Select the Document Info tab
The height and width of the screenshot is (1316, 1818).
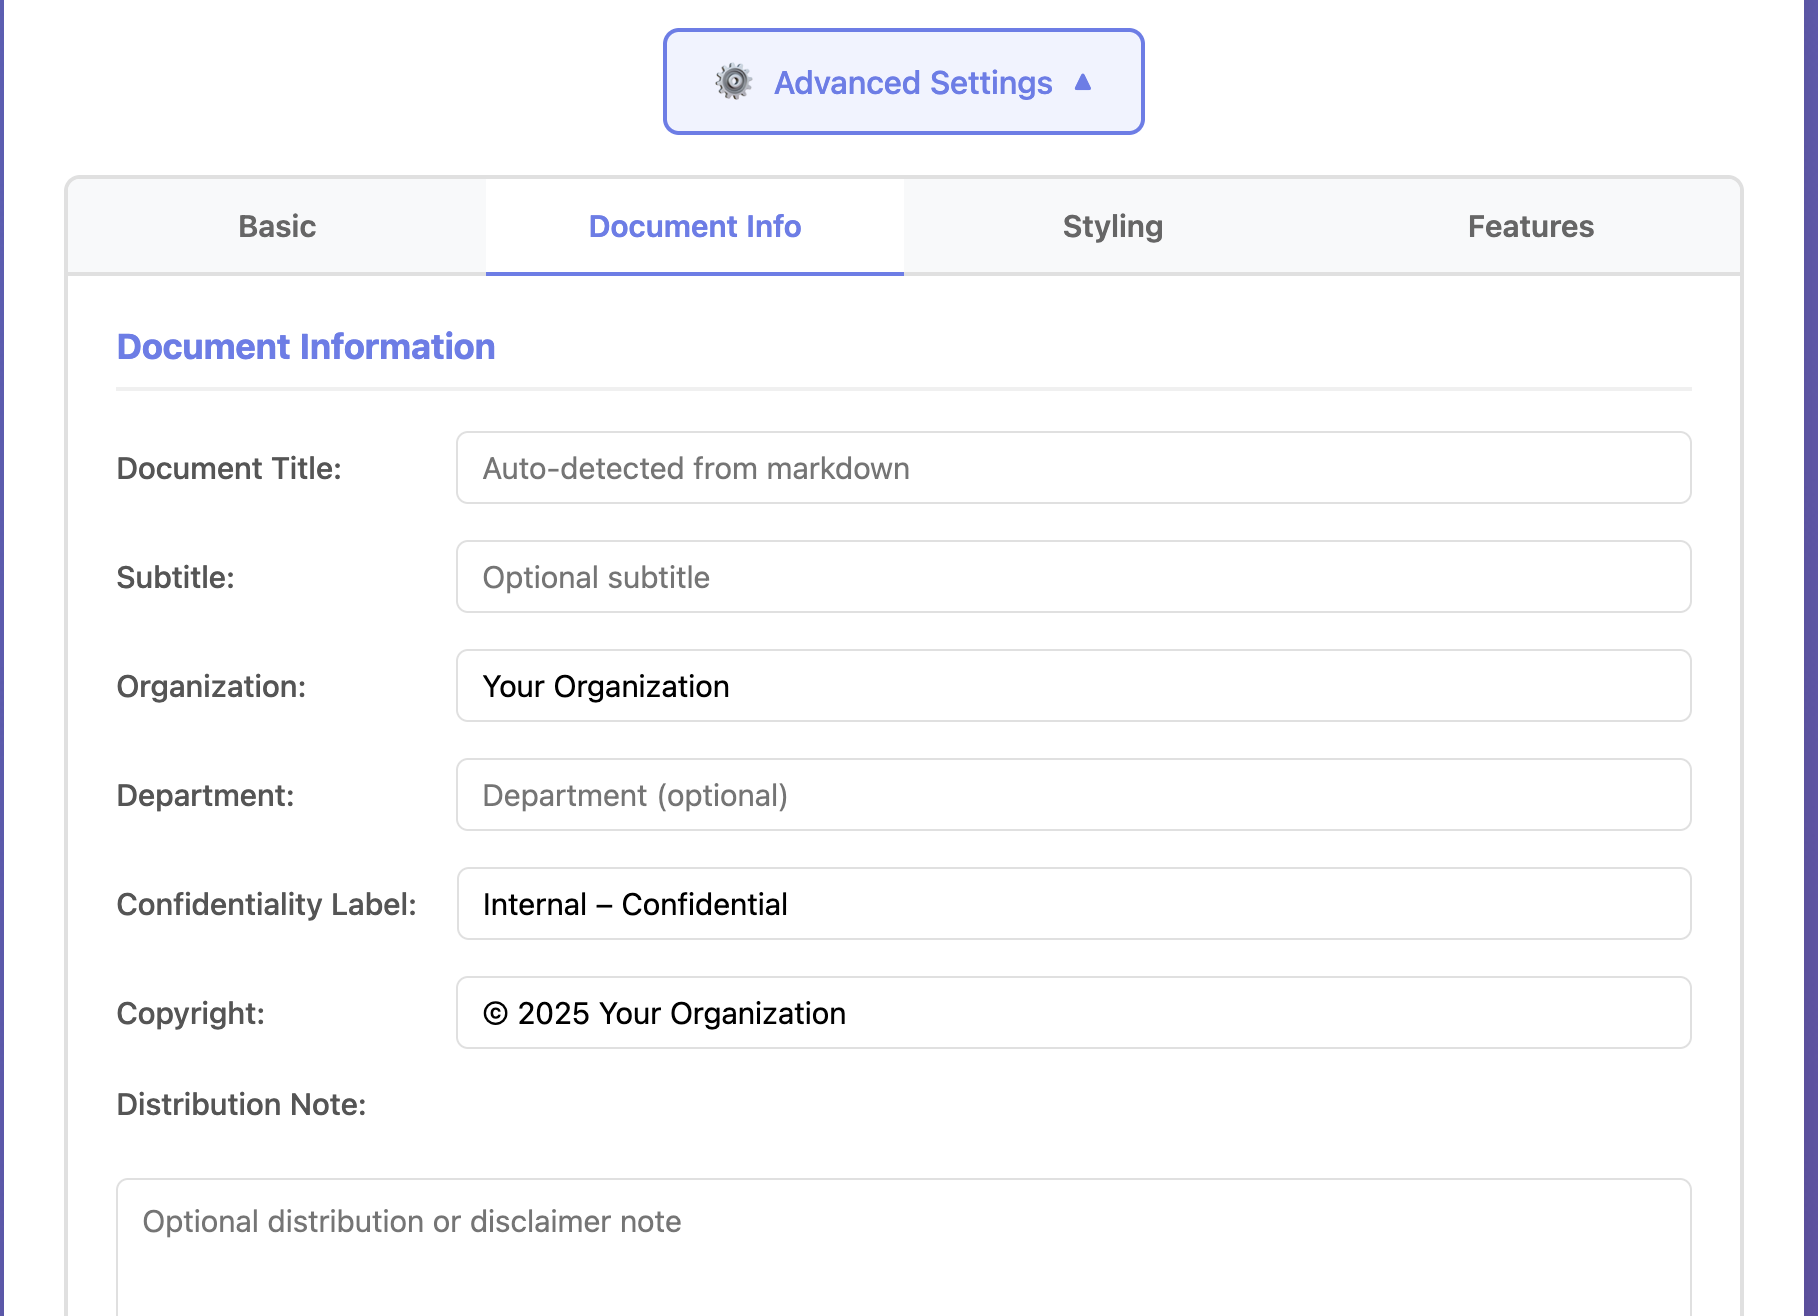[x=695, y=227]
